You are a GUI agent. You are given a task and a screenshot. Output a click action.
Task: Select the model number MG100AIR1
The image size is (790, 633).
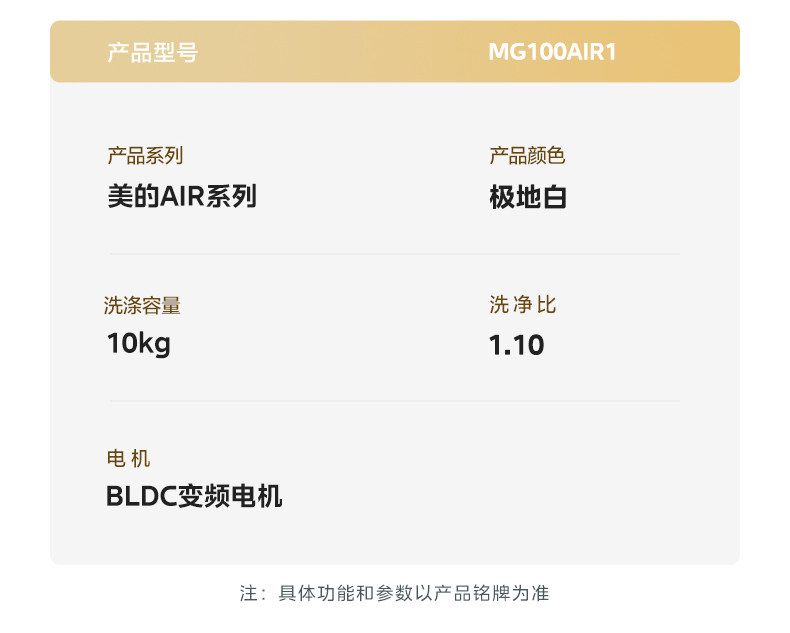(552, 52)
